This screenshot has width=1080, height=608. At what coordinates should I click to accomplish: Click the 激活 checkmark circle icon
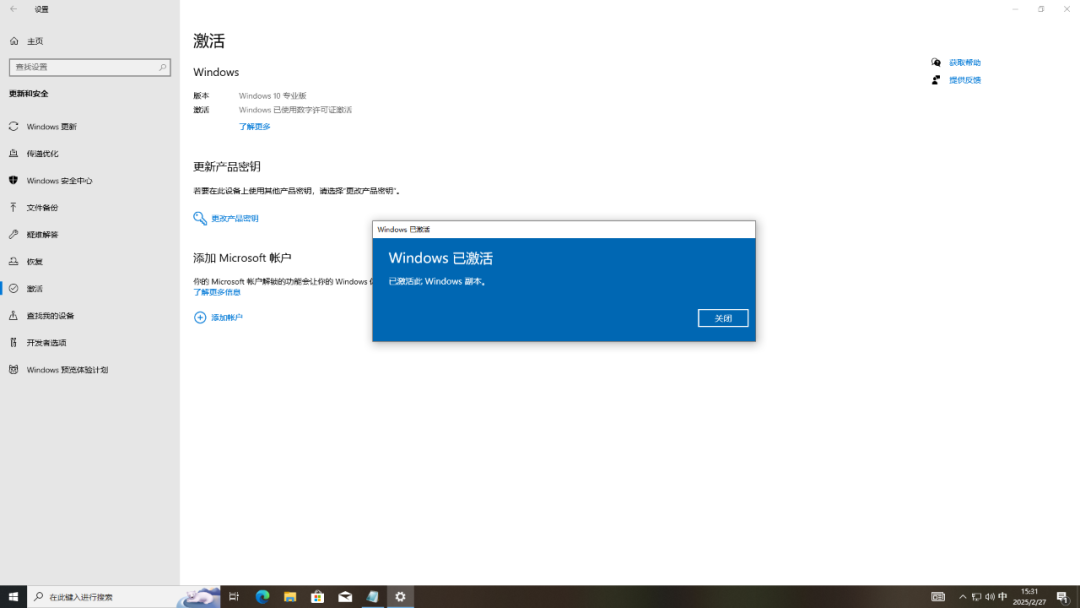coord(13,289)
